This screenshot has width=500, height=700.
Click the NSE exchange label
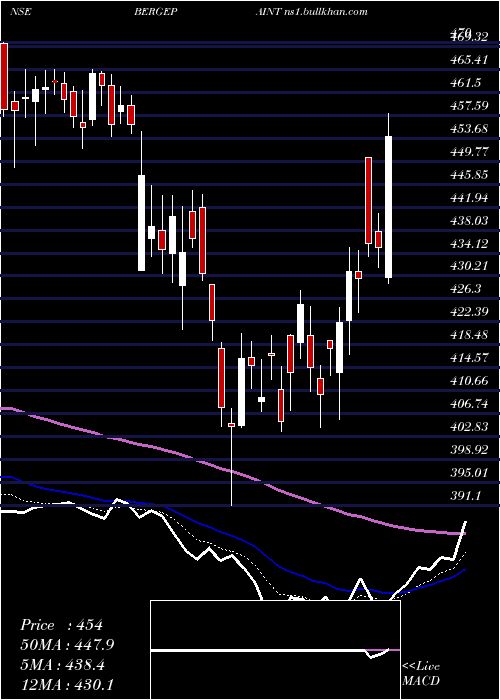pyautogui.click(x=21, y=12)
